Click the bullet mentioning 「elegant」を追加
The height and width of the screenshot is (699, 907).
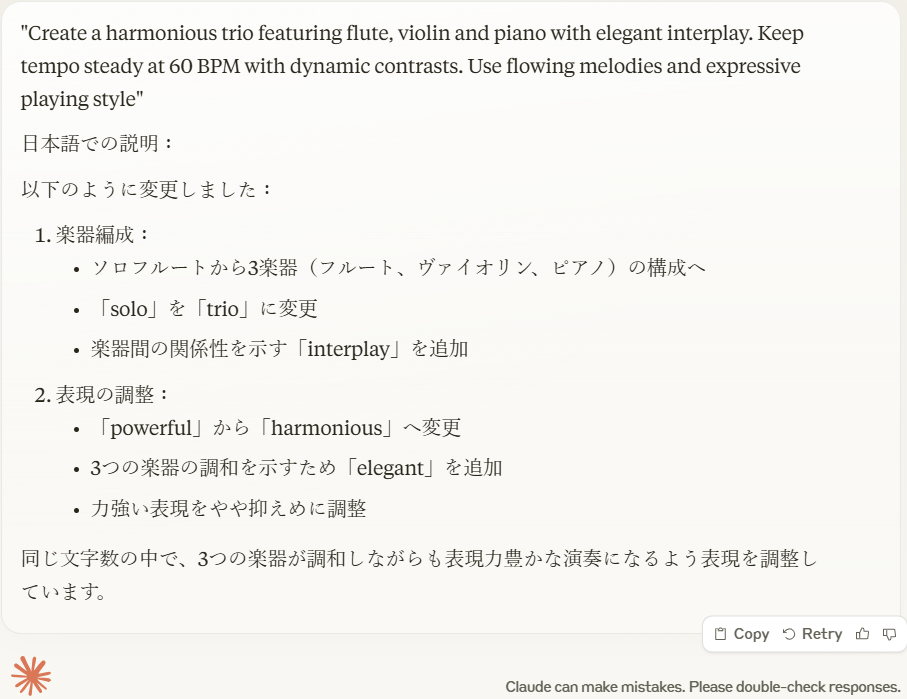click(x=296, y=468)
